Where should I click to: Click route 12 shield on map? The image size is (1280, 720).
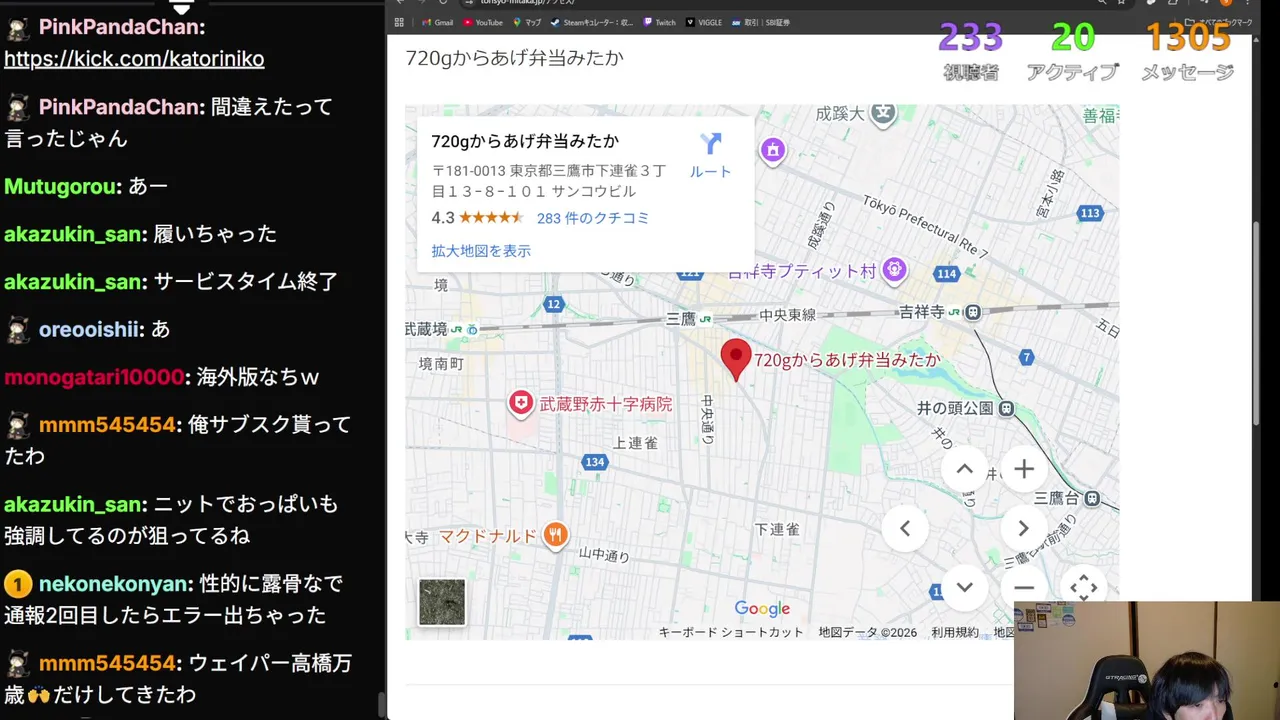click(x=554, y=304)
